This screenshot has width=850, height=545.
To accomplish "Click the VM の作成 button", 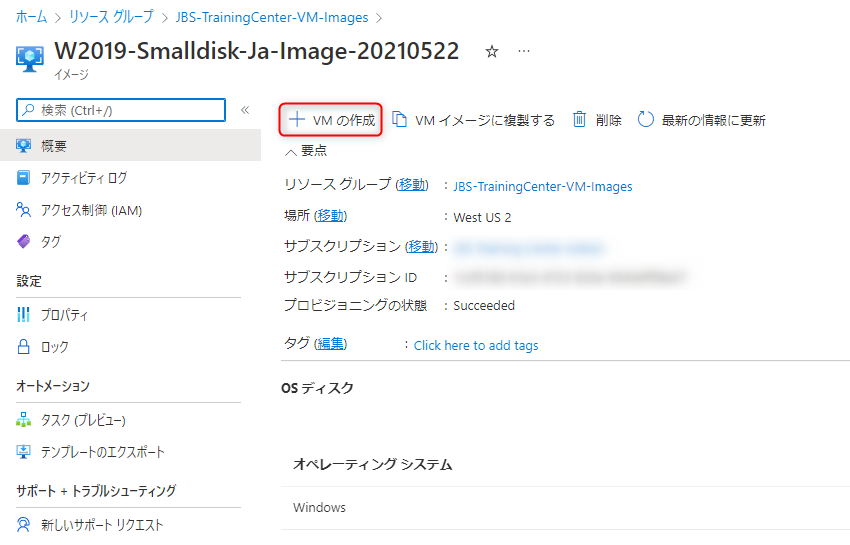I will pyautogui.click(x=331, y=120).
